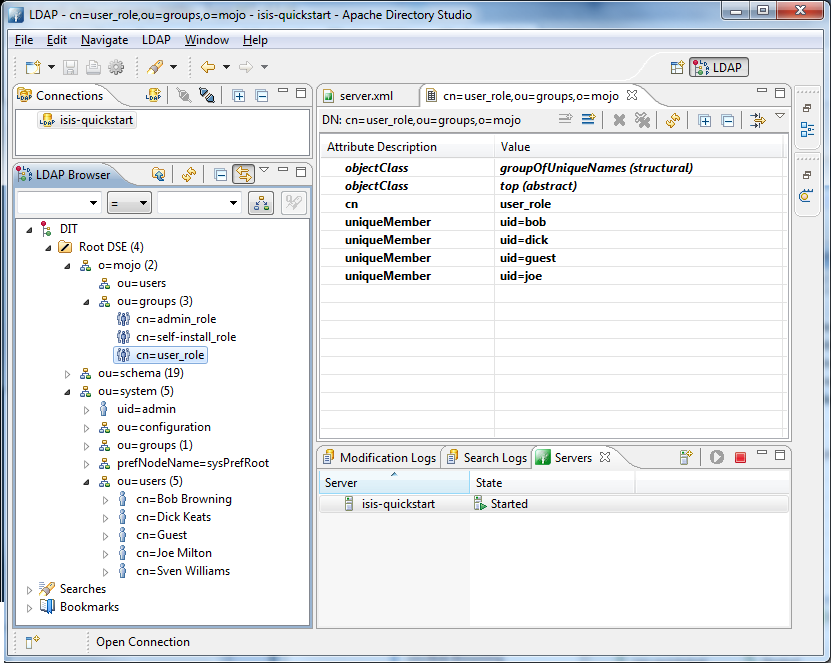Screen dimensions: 831x663
Task: Create a new server in Servers view
Action: (688, 457)
